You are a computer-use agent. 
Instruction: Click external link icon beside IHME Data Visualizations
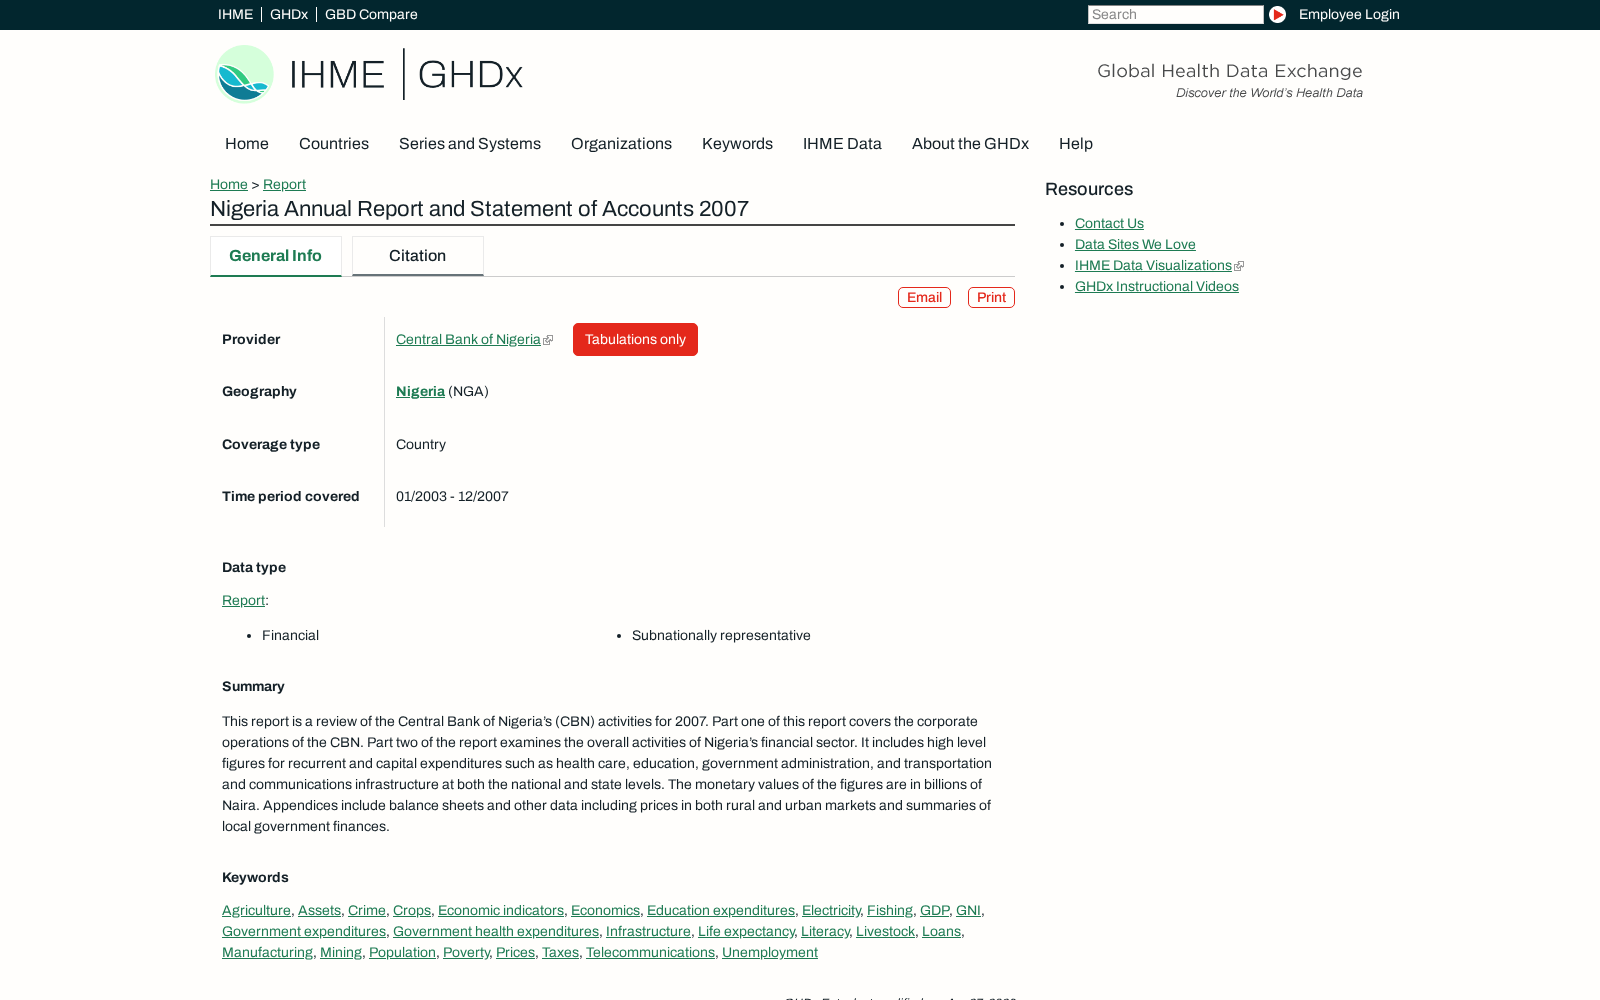1239,266
